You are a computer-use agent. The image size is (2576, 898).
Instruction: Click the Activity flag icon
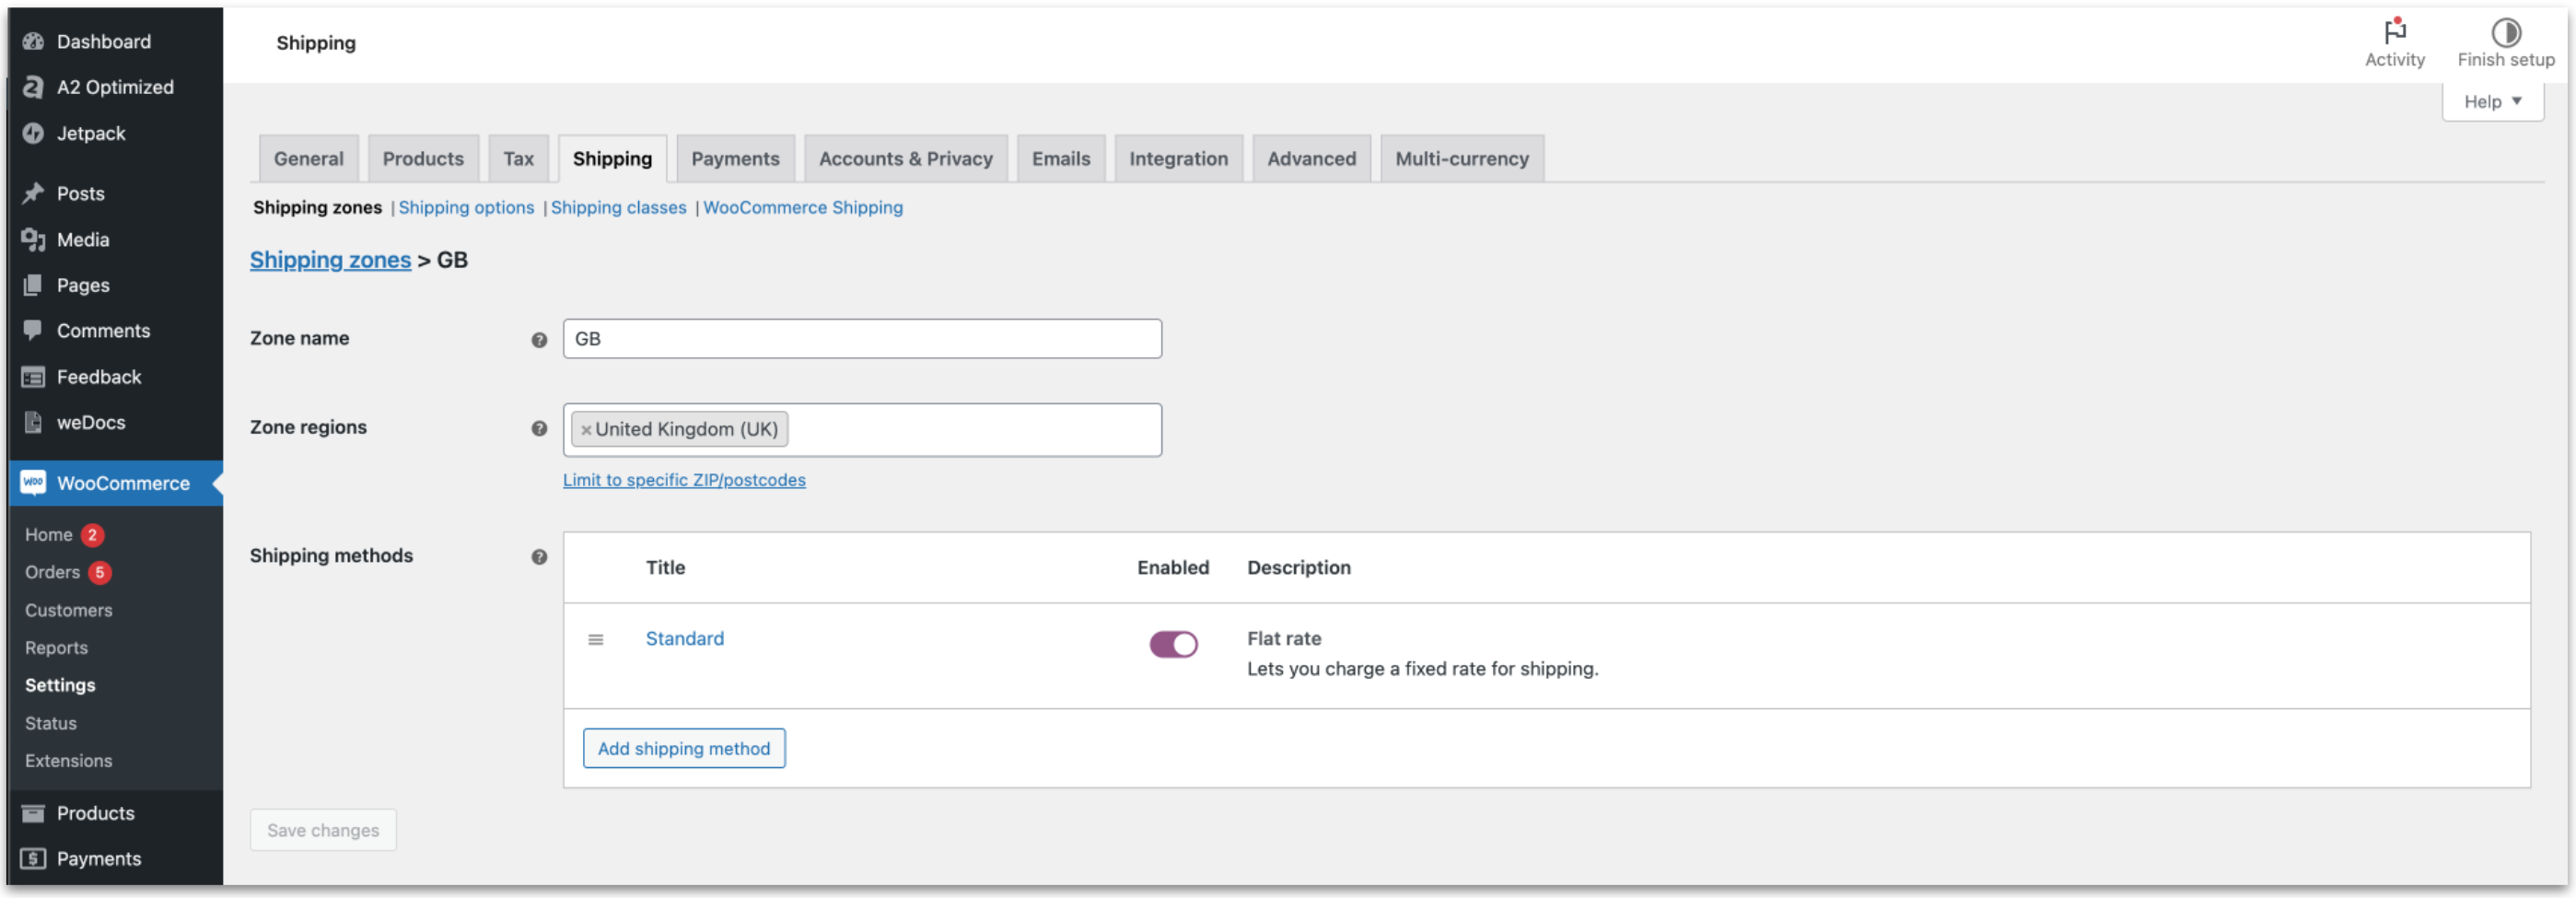coord(2394,32)
